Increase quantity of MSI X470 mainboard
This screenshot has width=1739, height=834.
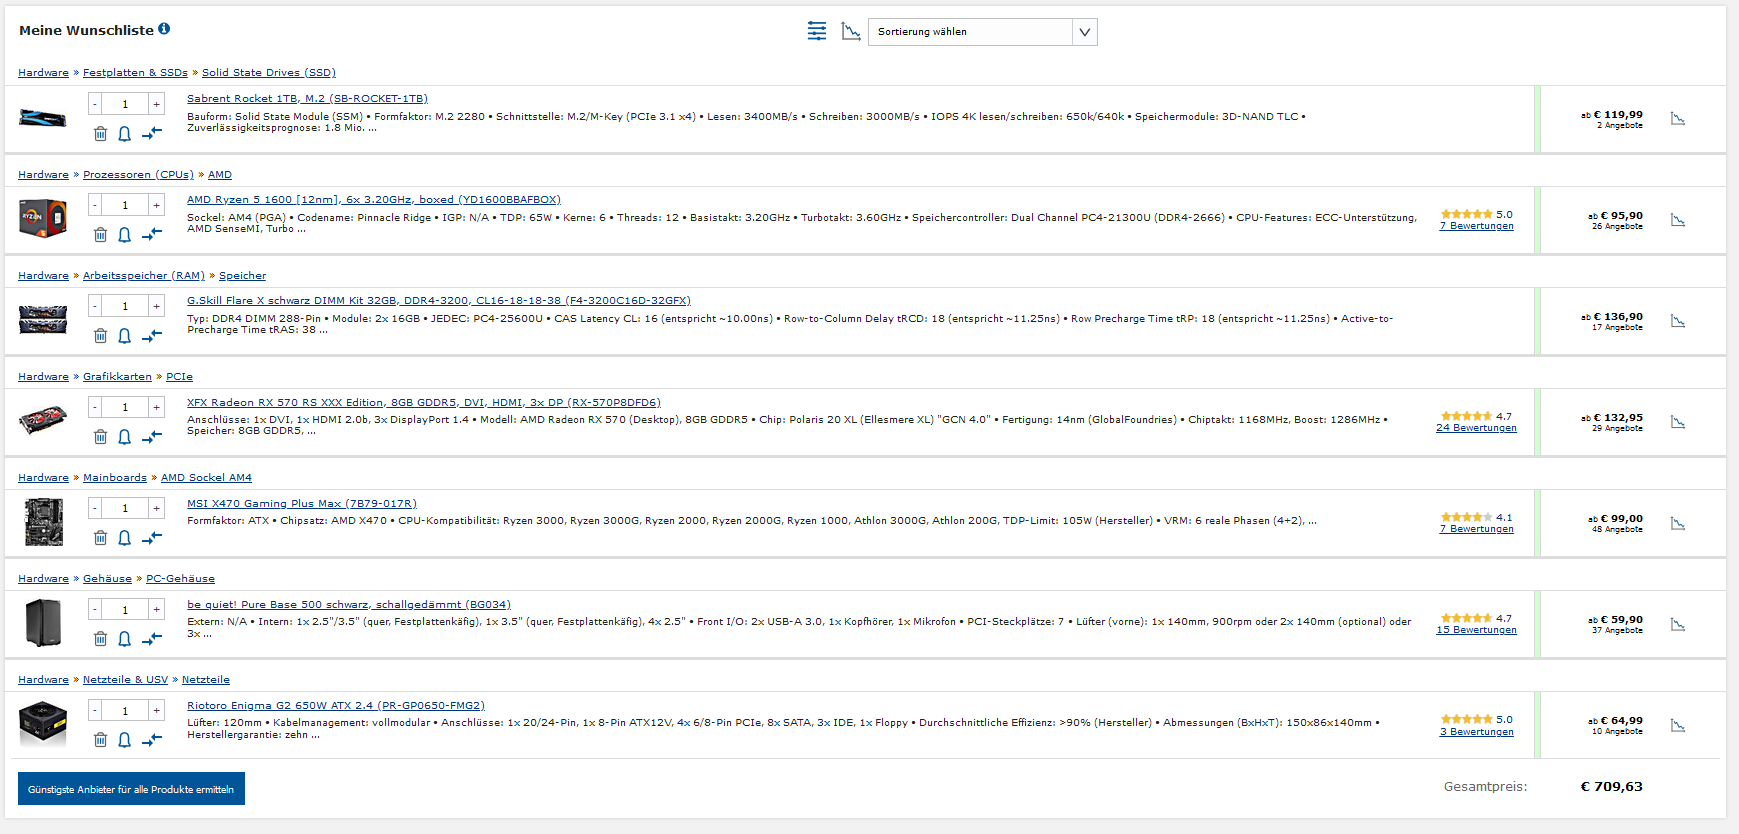pos(156,508)
